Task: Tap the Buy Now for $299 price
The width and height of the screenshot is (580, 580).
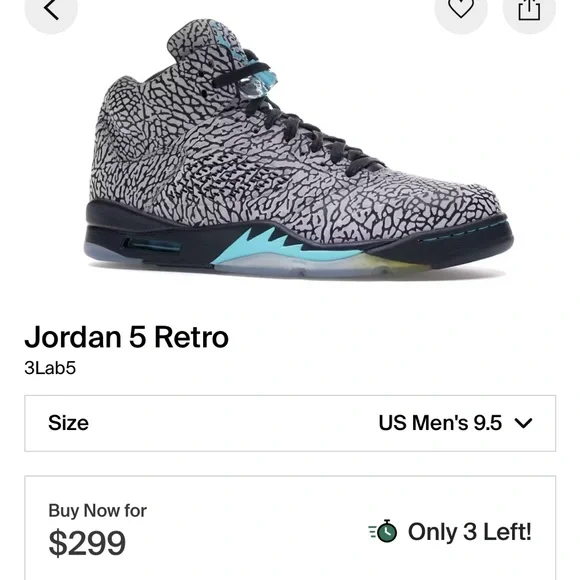Action: tap(98, 530)
